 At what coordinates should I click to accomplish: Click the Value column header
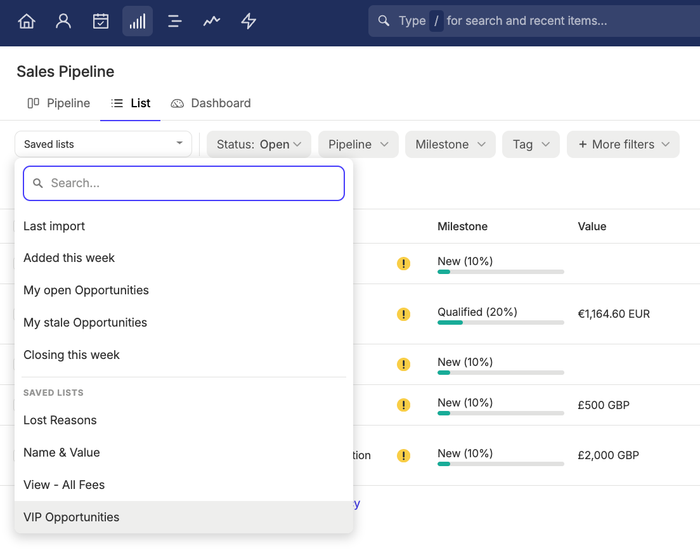(592, 226)
